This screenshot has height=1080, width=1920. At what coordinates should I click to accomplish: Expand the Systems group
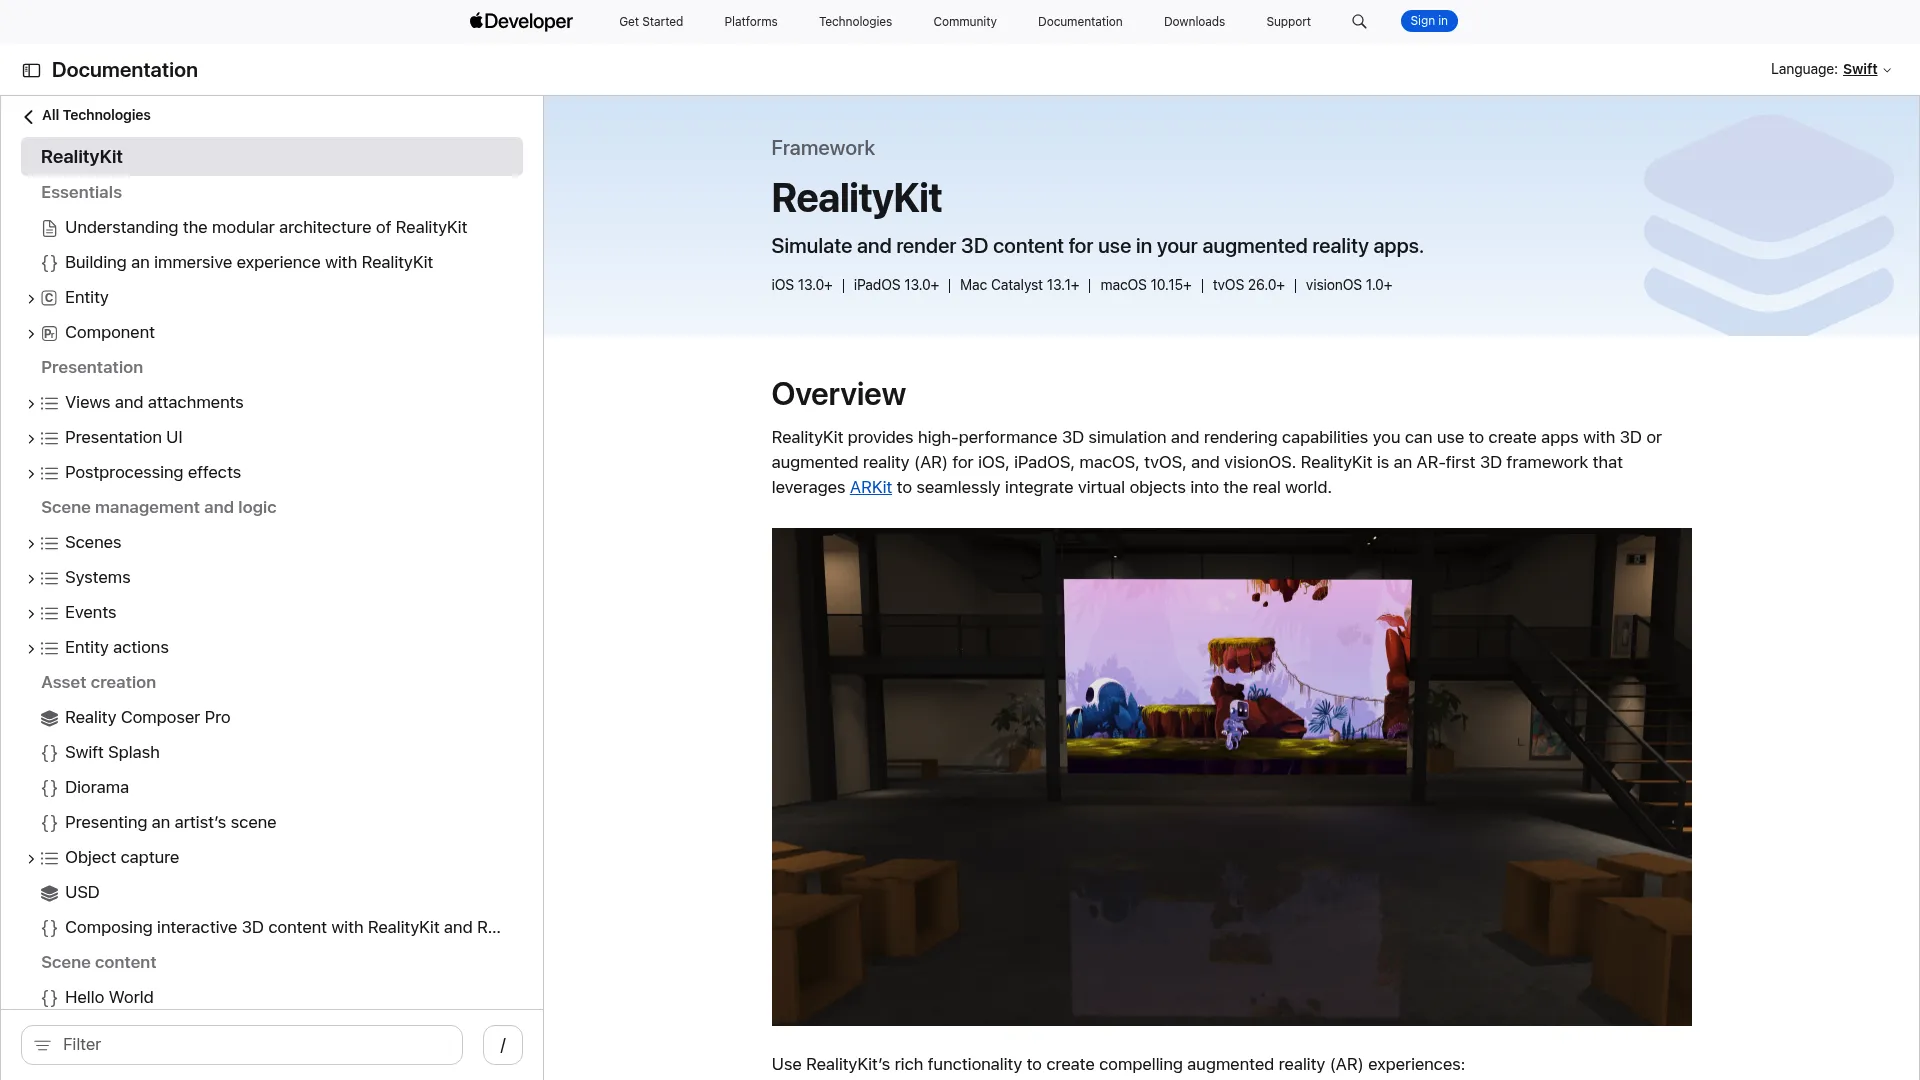pos(31,578)
